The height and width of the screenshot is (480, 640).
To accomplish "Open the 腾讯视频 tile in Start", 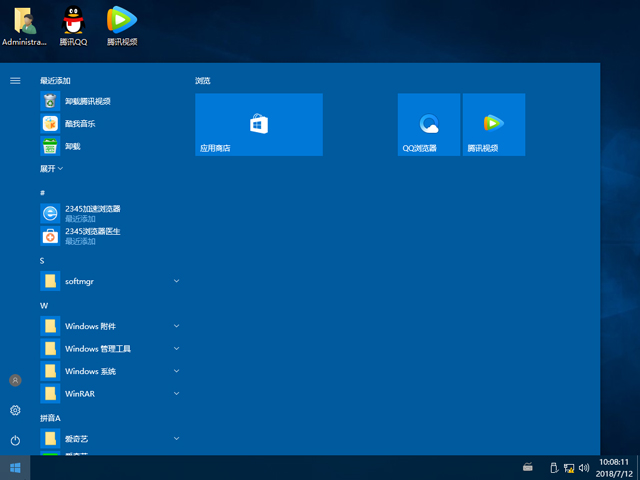I will 493,125.
